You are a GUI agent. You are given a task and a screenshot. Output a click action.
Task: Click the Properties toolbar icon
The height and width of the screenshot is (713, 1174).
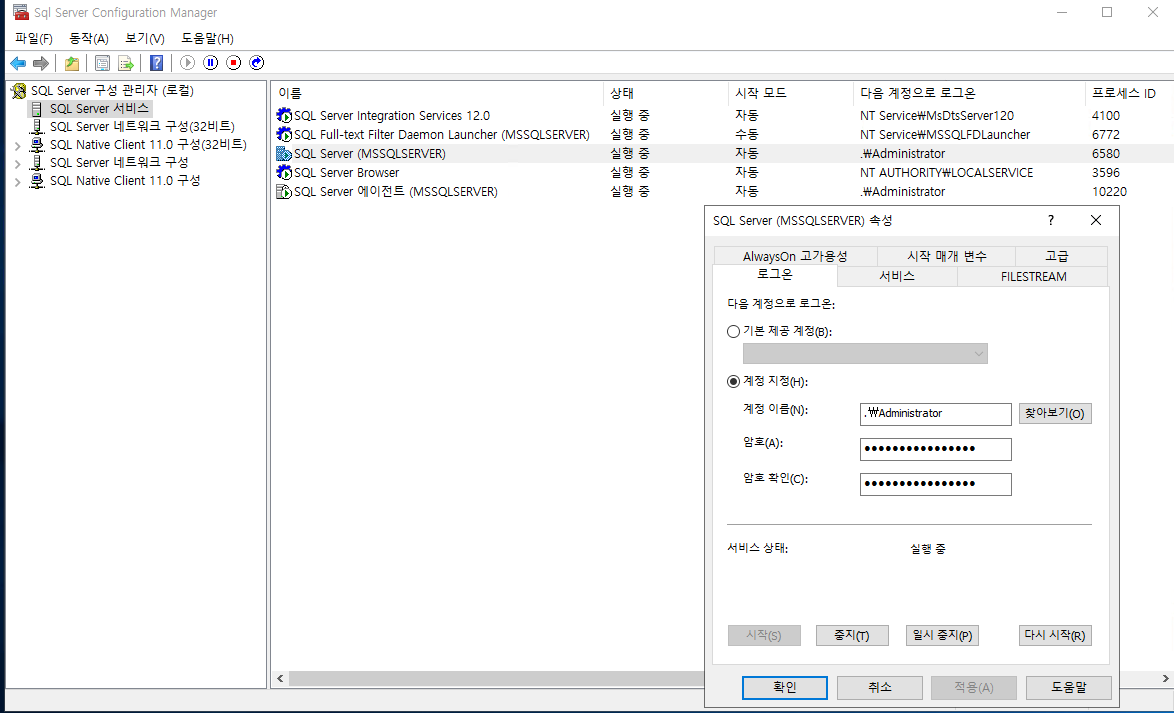click(x=103, y=63)
